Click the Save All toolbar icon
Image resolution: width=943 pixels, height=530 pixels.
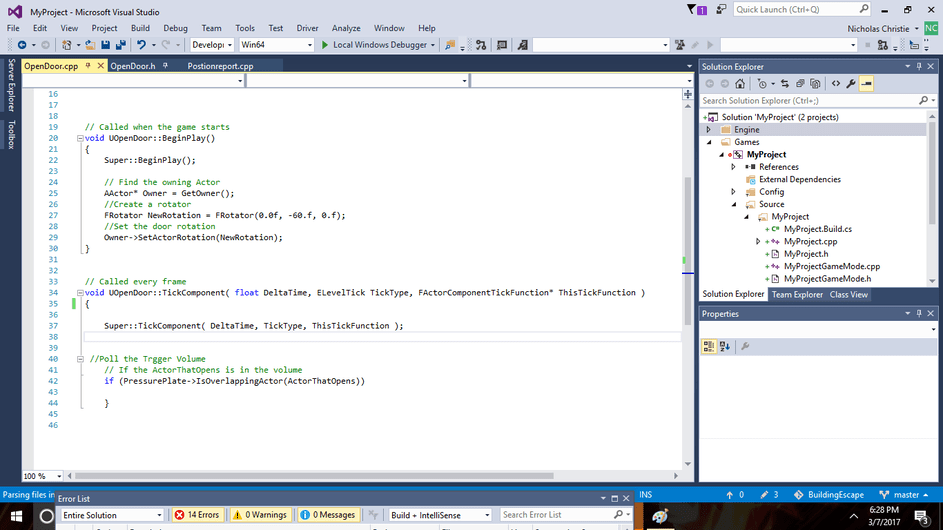[x=121, y=45]
